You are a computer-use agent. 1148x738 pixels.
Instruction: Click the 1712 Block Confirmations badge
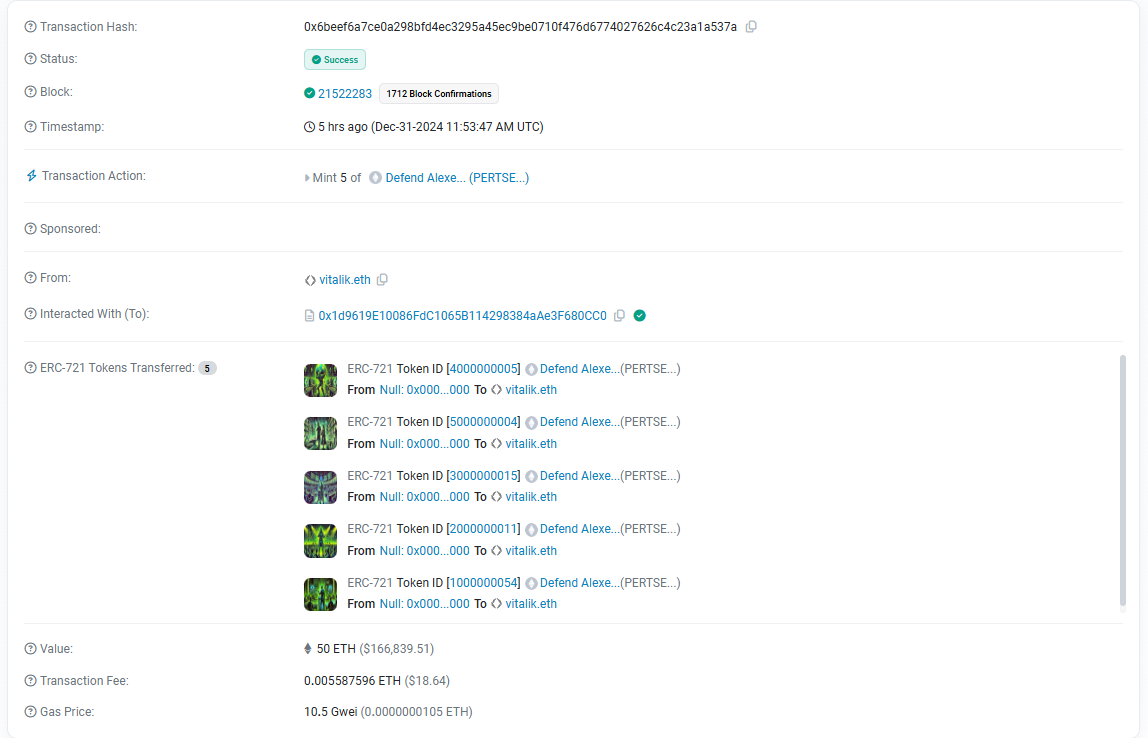[x=439, y=94]
